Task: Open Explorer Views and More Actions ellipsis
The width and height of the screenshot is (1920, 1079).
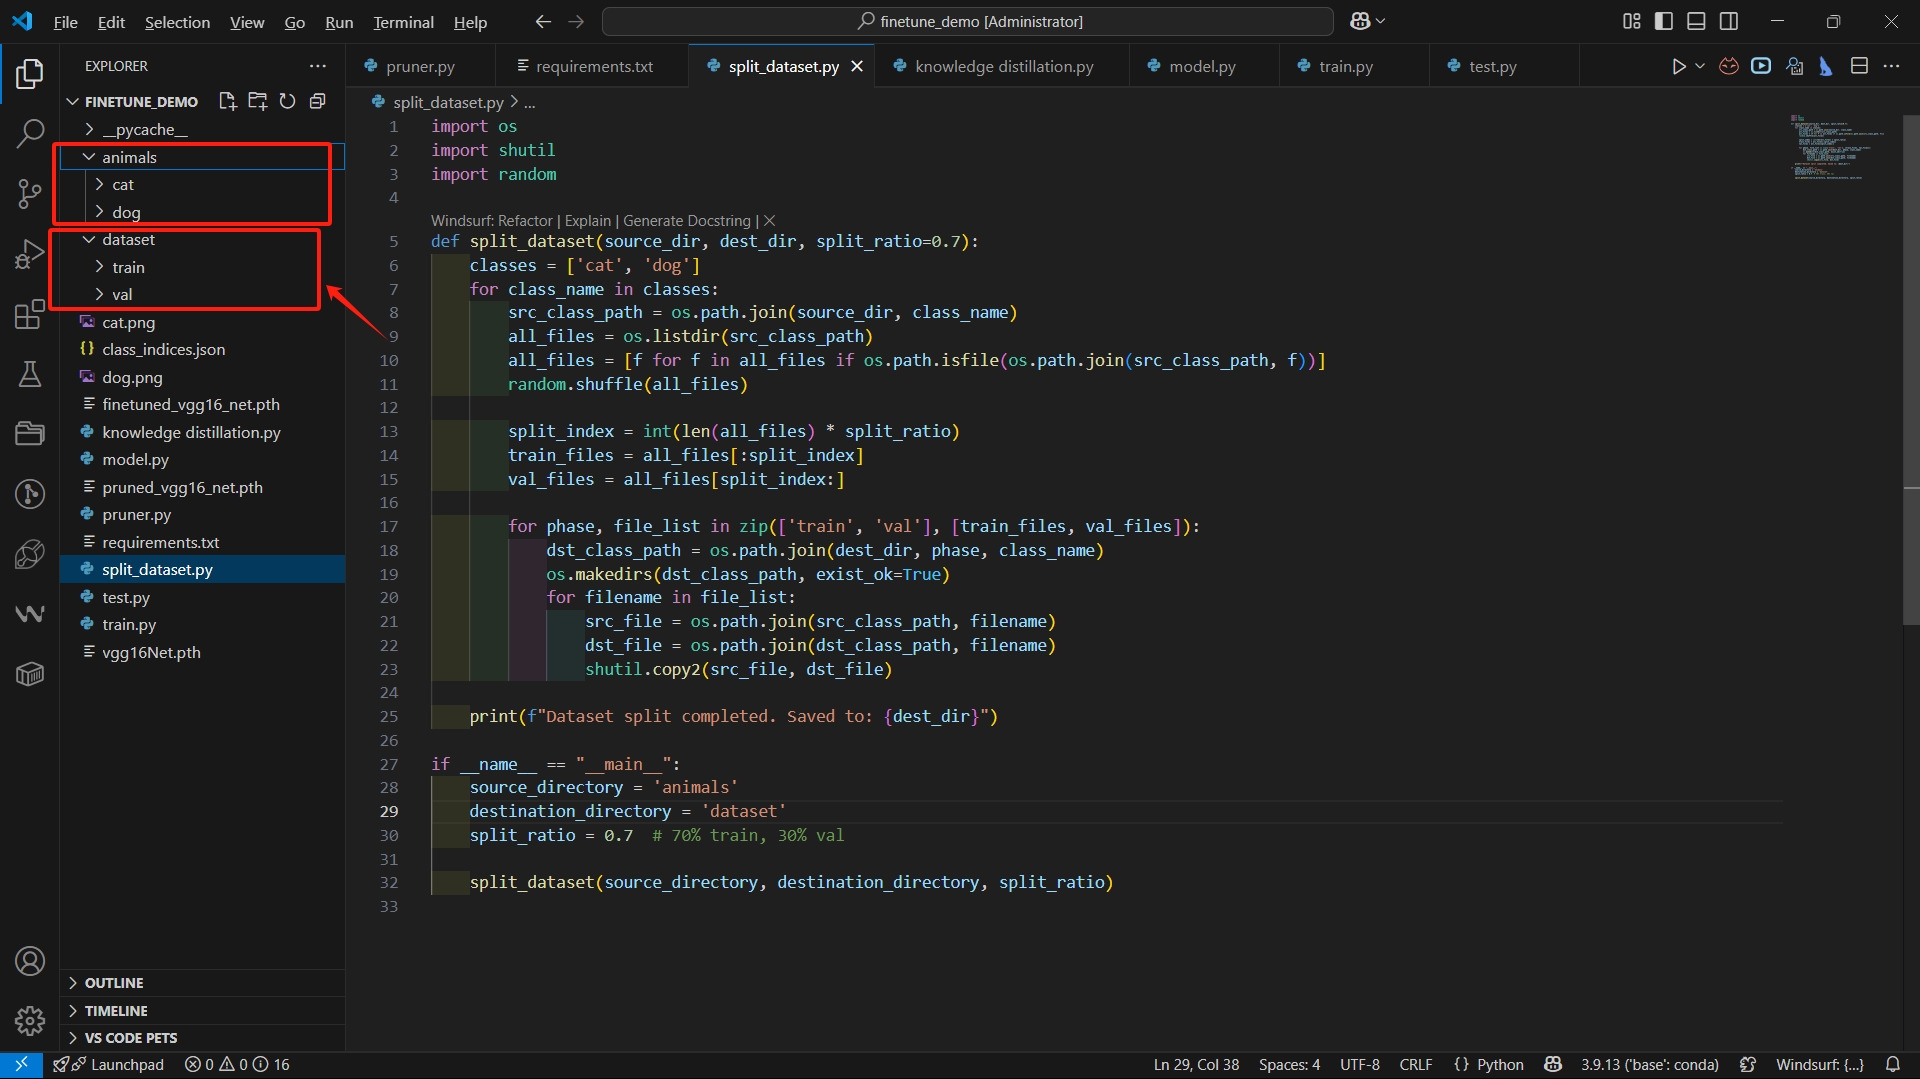Action: 318,66
